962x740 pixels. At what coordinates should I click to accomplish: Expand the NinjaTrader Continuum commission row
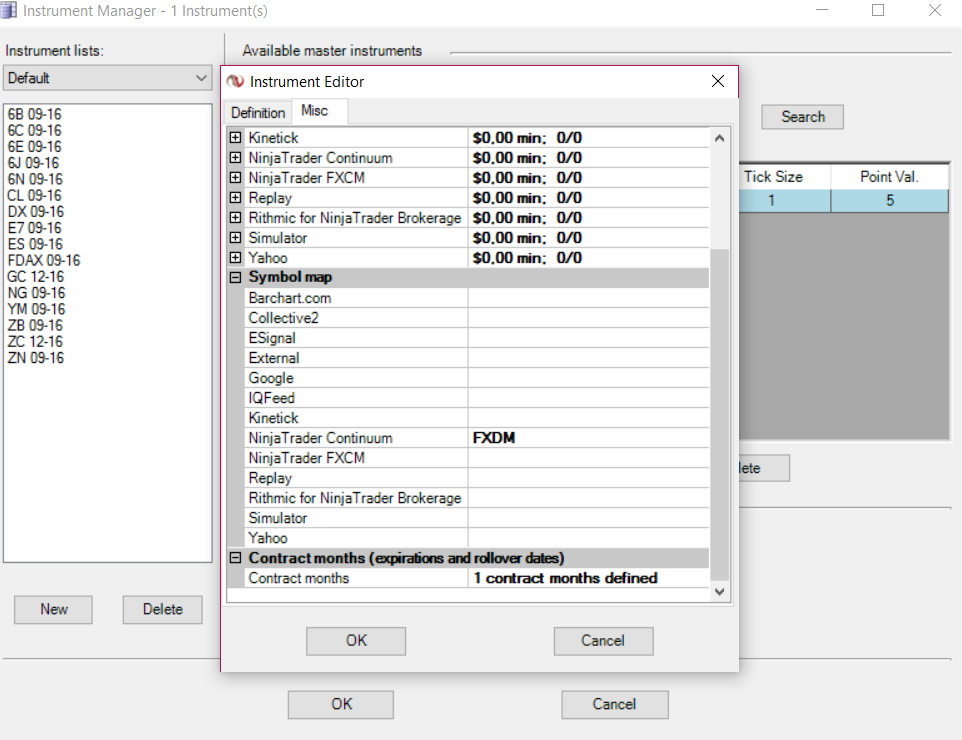point(235,158)
